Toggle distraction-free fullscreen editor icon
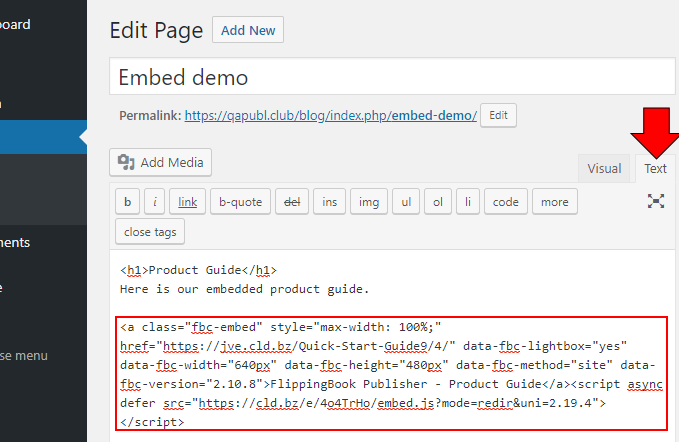Screen dimensions: 679x442 [656, 201]
